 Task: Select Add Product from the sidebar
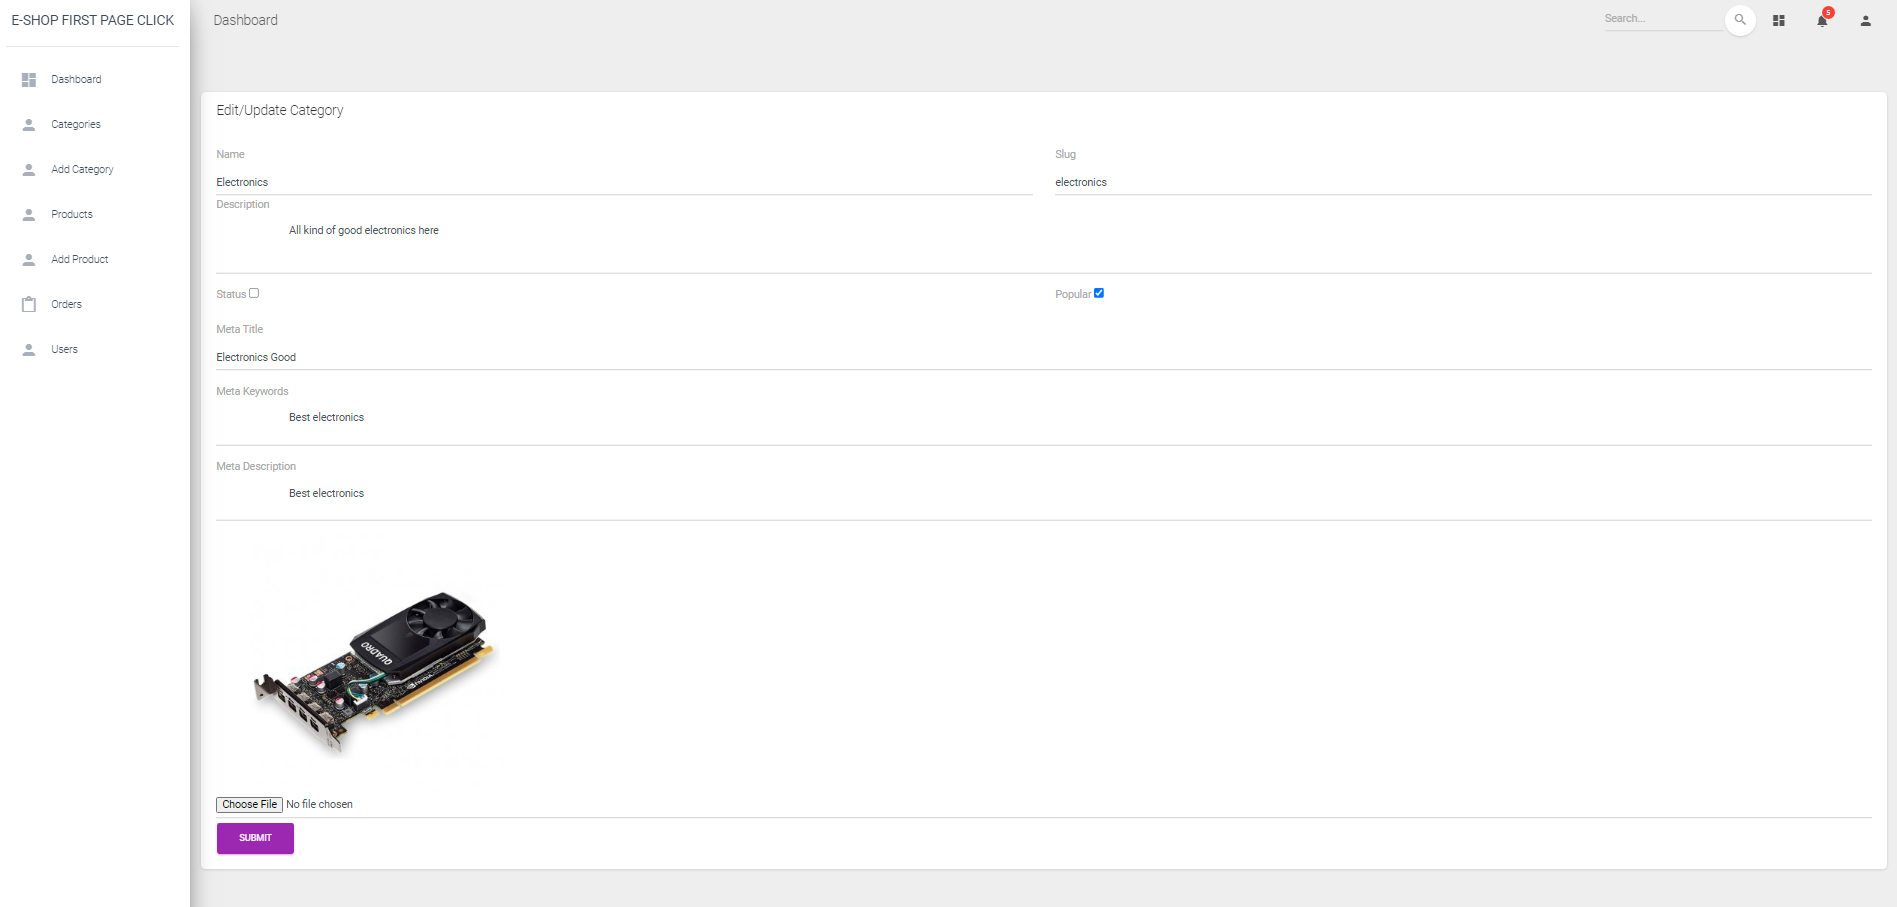click(x=79, y=259)
